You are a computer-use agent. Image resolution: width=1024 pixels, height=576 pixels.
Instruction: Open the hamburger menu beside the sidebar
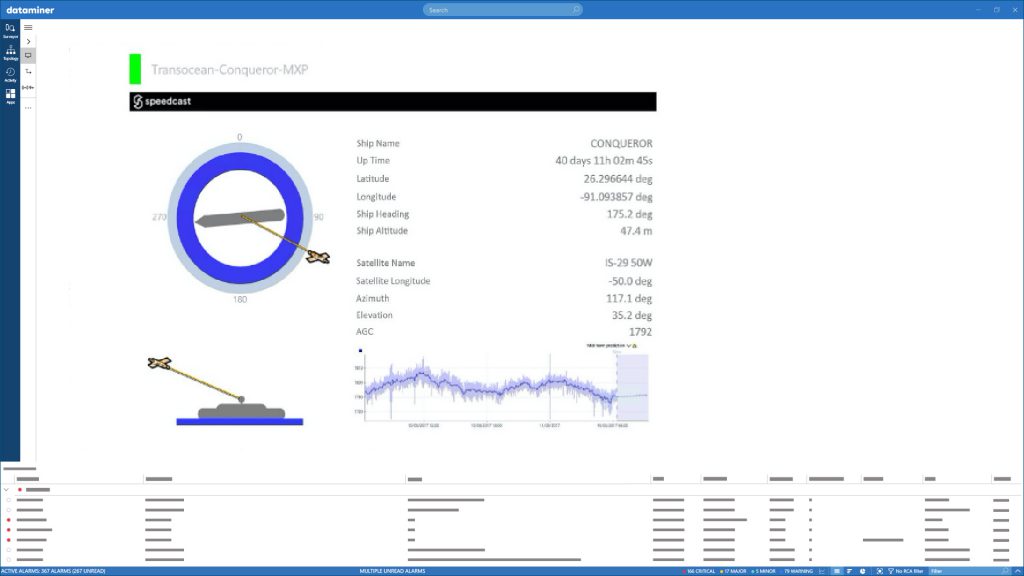(x=28, y=27)
